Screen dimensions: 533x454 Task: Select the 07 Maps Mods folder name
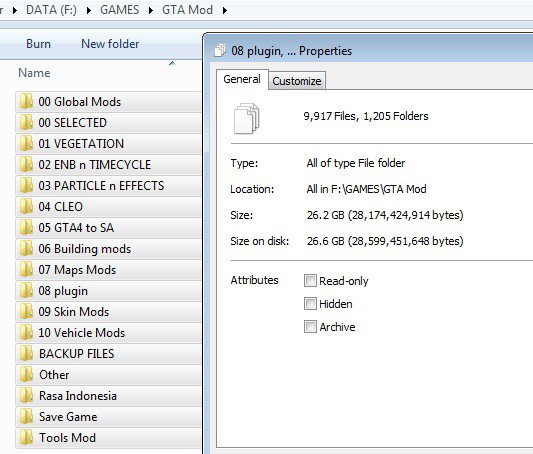(x=77, y=269)
